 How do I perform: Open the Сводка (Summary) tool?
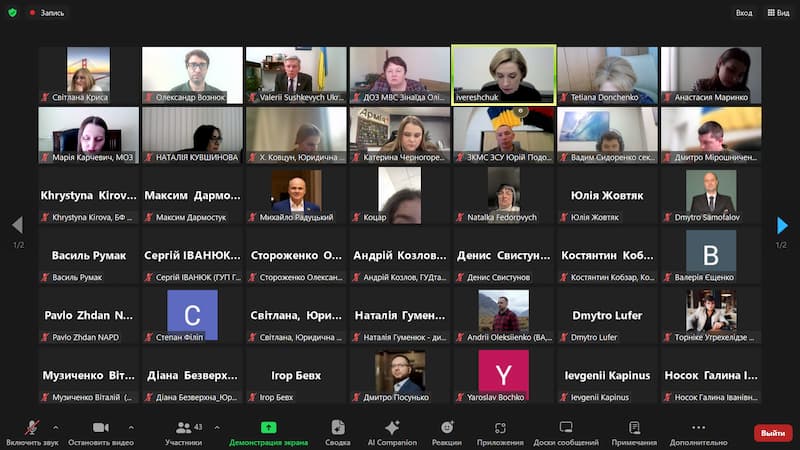pos(338,432)
